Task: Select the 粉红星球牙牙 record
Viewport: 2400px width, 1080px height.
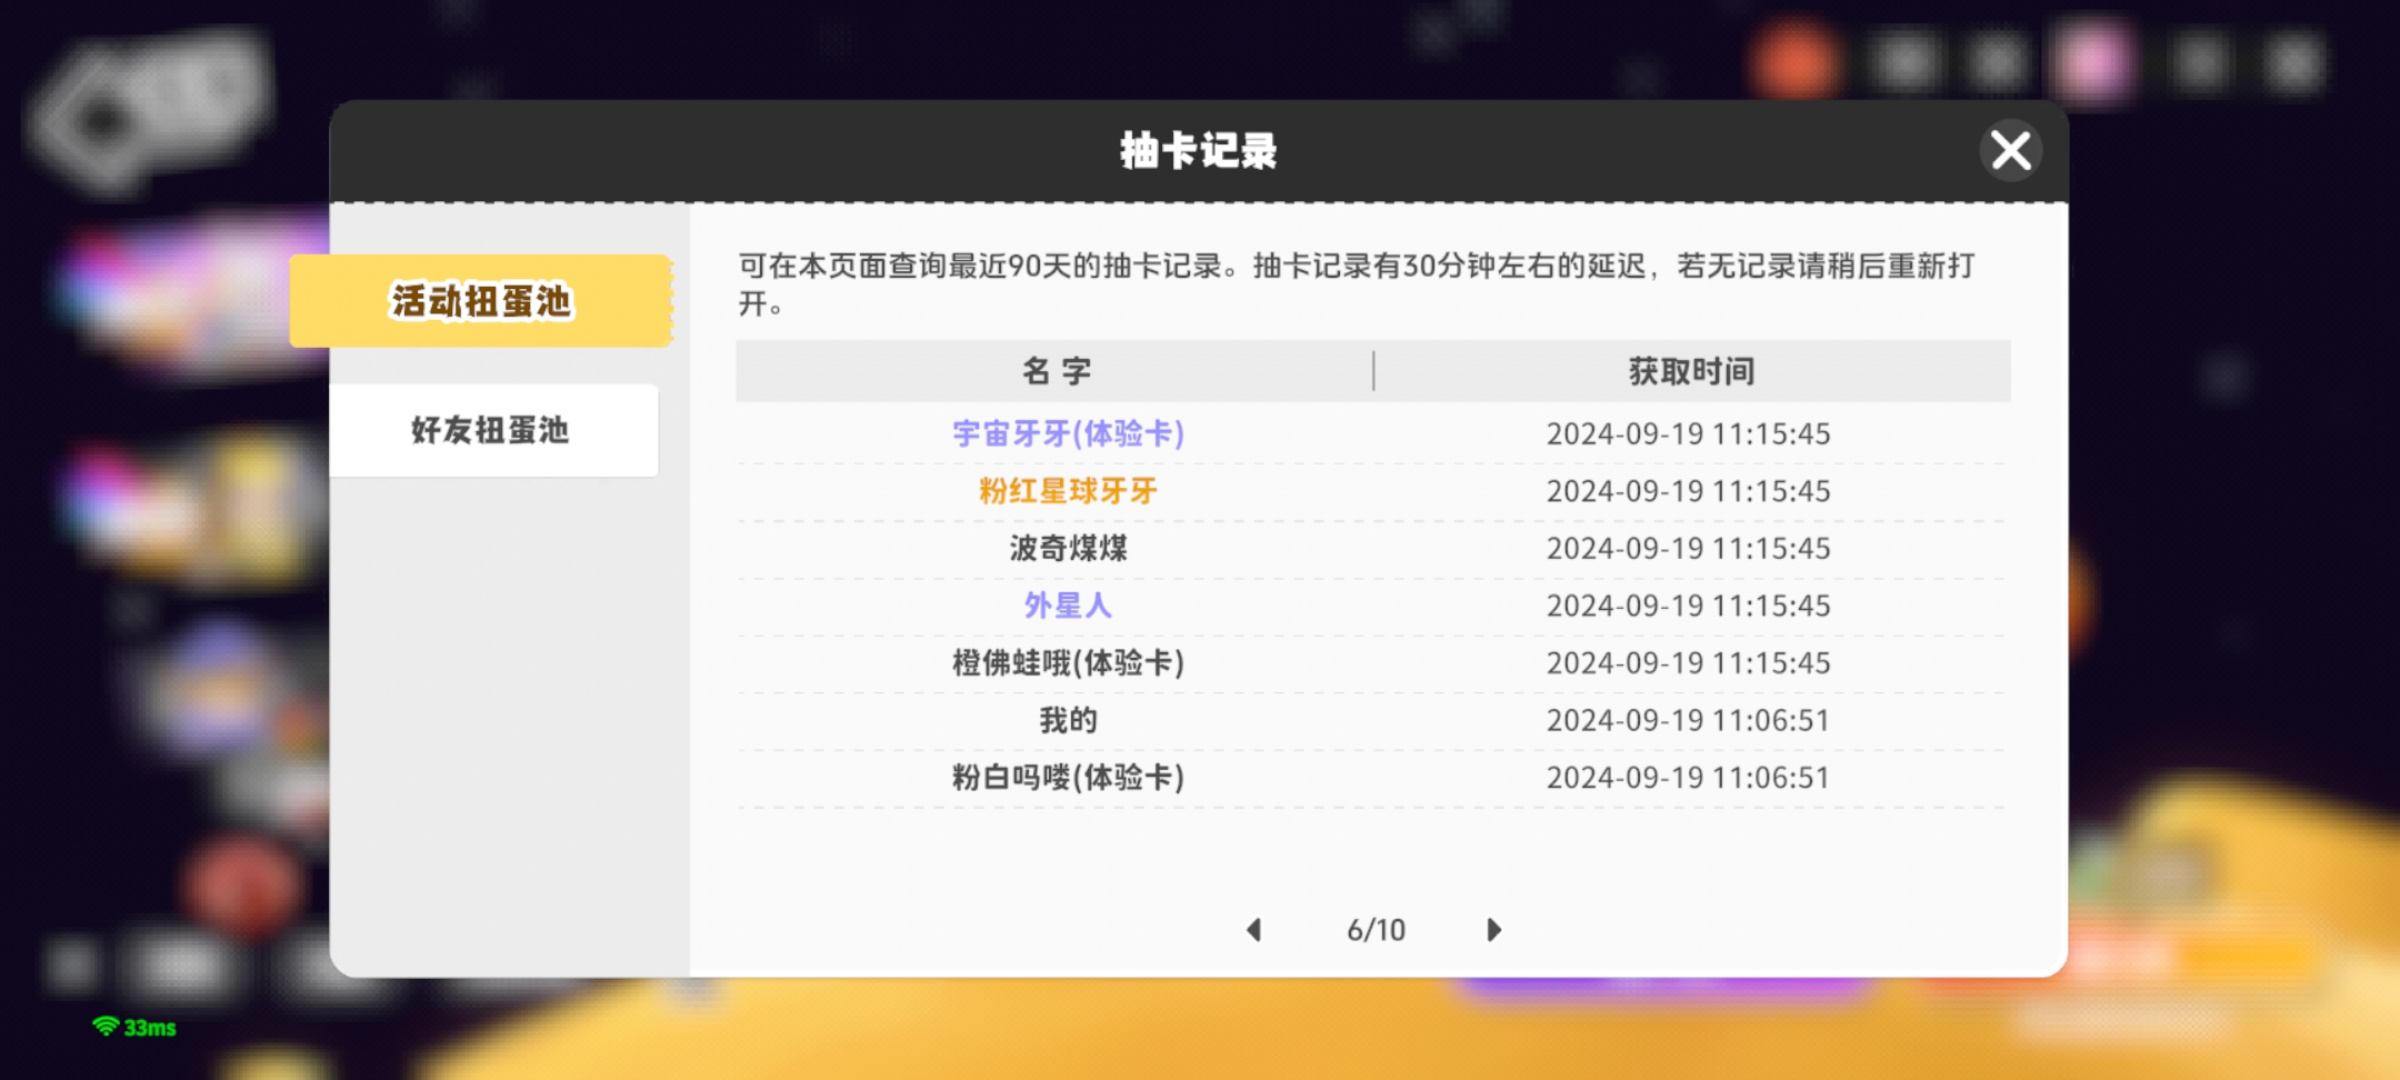Action: pyautogui.click(x=1068, y=491)
